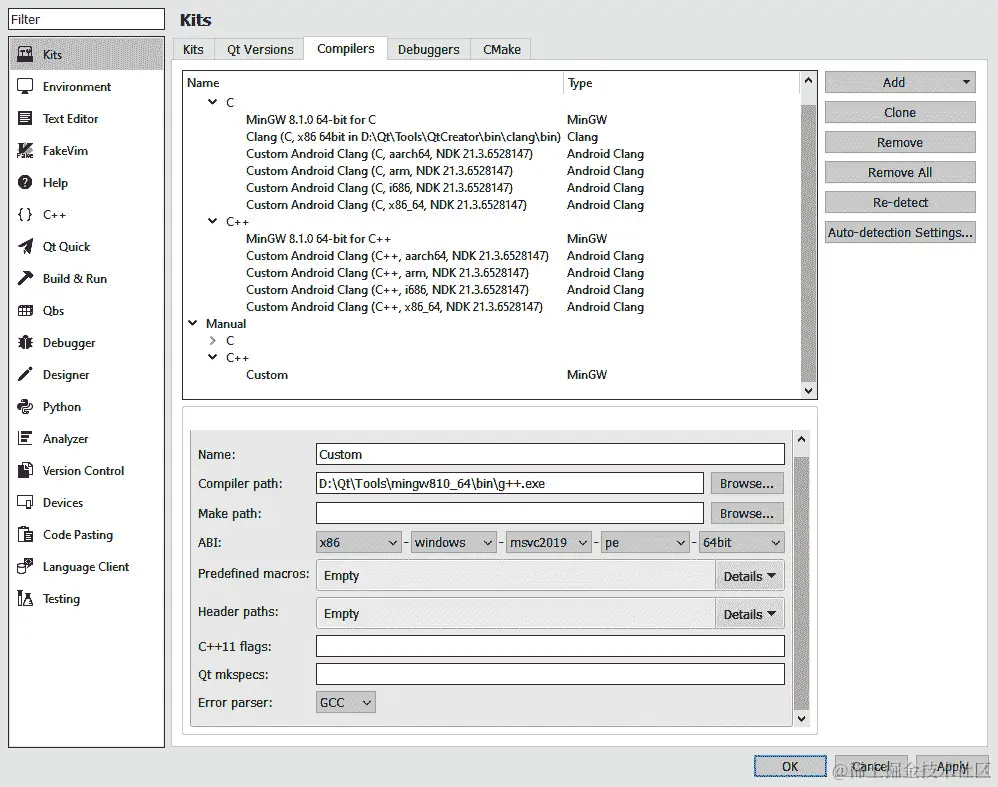
Task: Collapse the Manual compilers group
Action: [193, 323]
